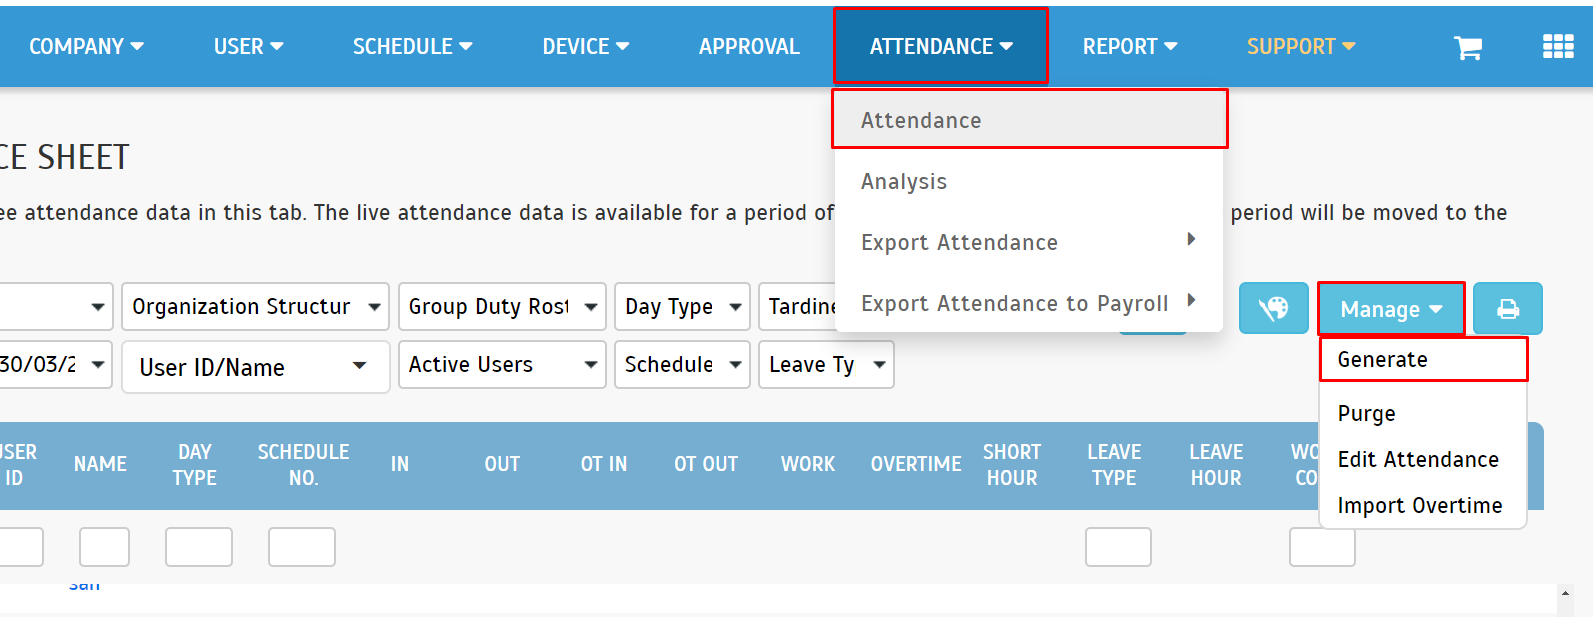1593x617 pixels.
Task: Choose Generate from the Manage menu
Action: (x=1424, y=359)
